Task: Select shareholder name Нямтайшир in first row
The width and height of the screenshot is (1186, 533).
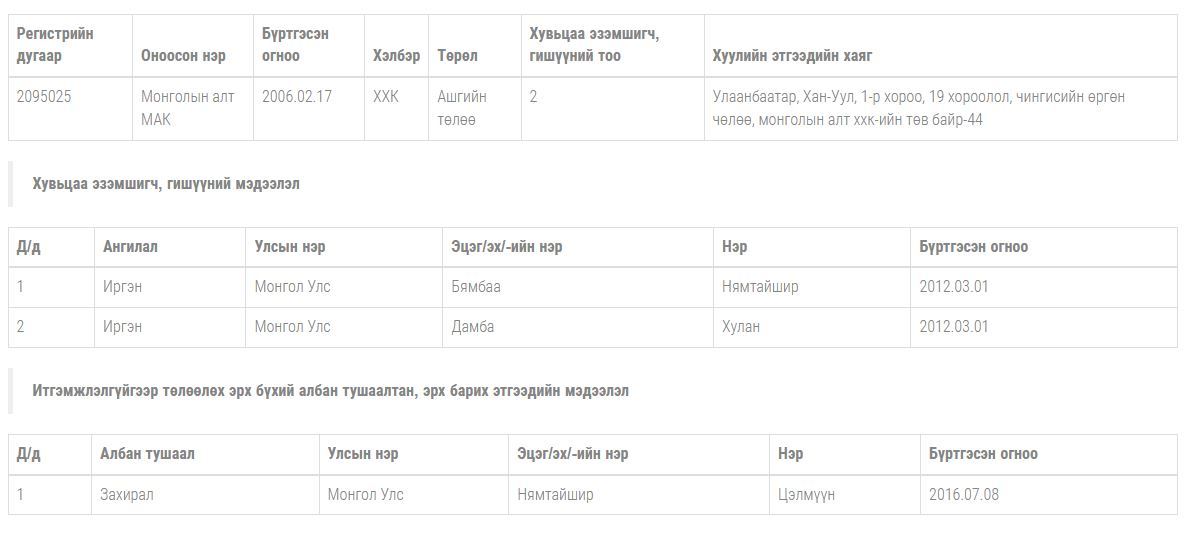Action: click(x=760, y=287)
